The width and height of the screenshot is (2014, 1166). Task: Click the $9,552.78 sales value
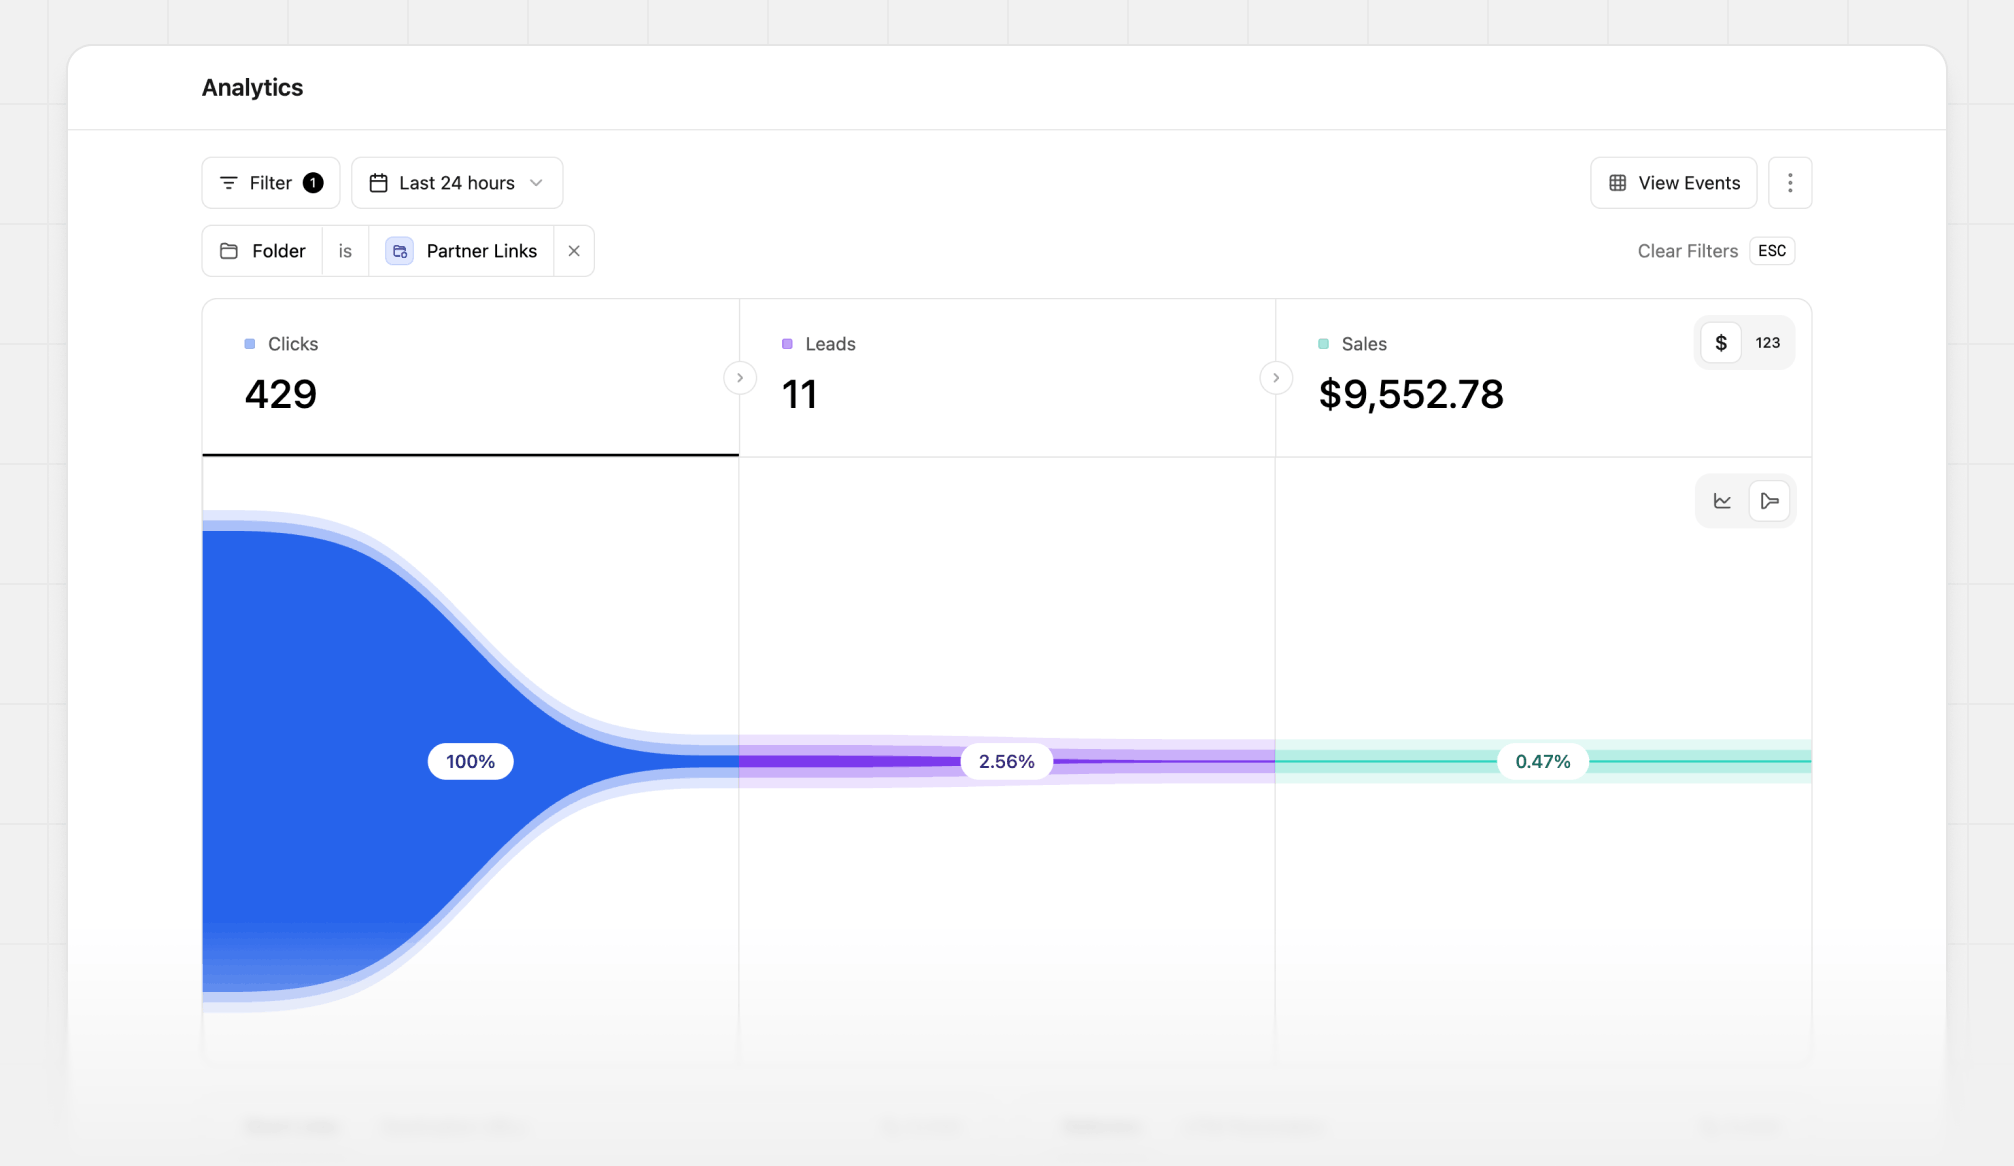1411,394
